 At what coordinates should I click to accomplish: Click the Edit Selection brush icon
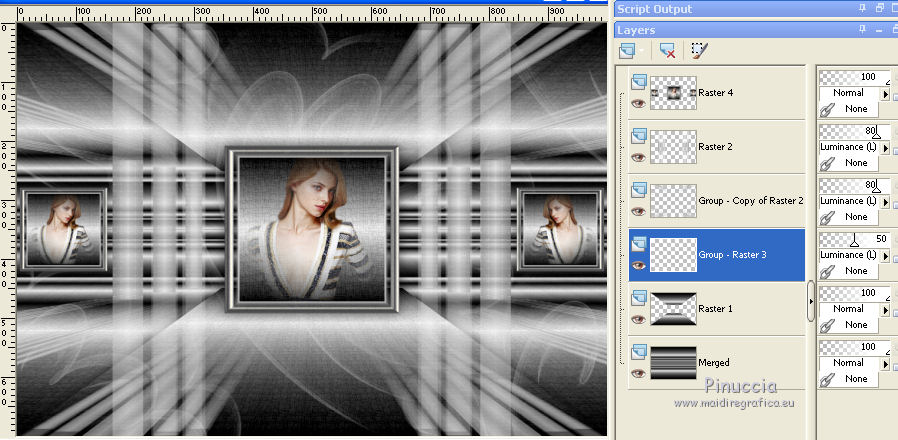point(699,51)
